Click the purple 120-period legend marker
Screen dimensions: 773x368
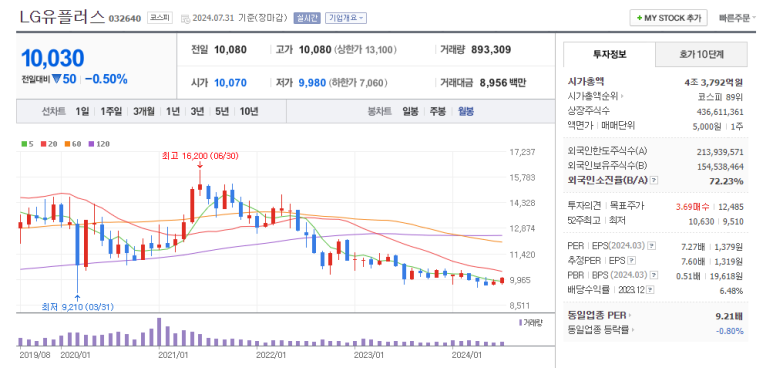click(x=91, y=144)
